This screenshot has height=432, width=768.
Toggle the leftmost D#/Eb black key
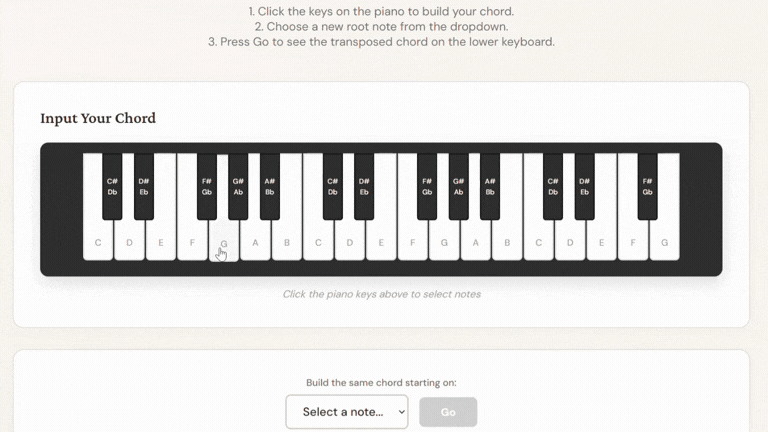(x=144, y=187)
